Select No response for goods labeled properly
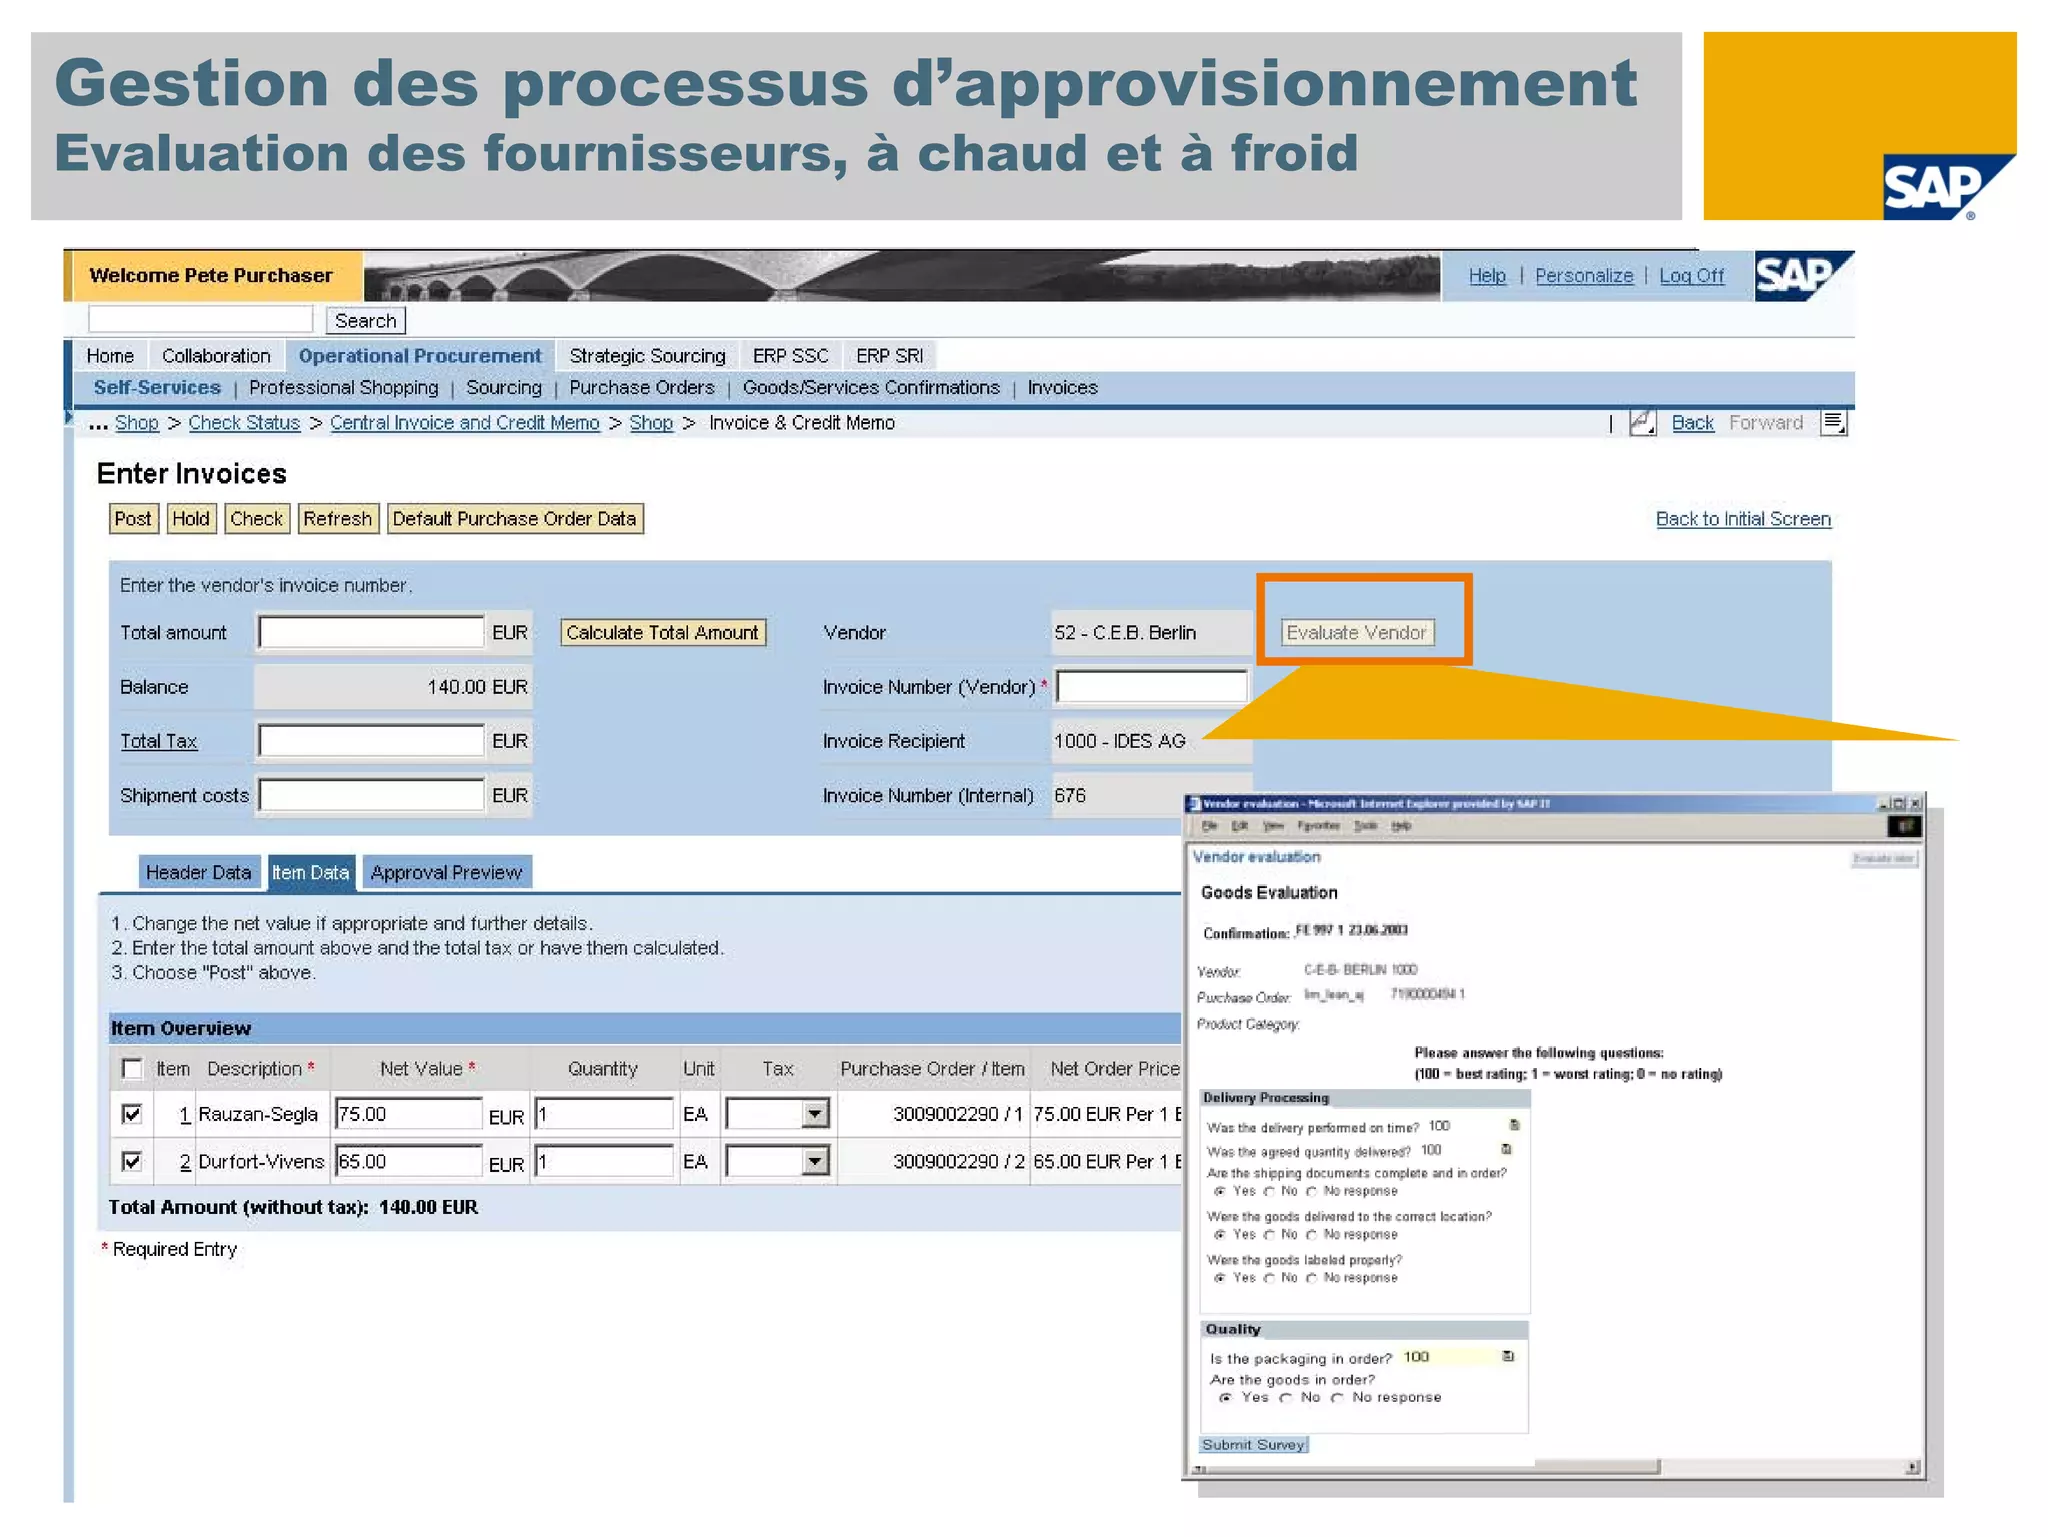The image size is (2048, 1537). click(1311, 1279)
